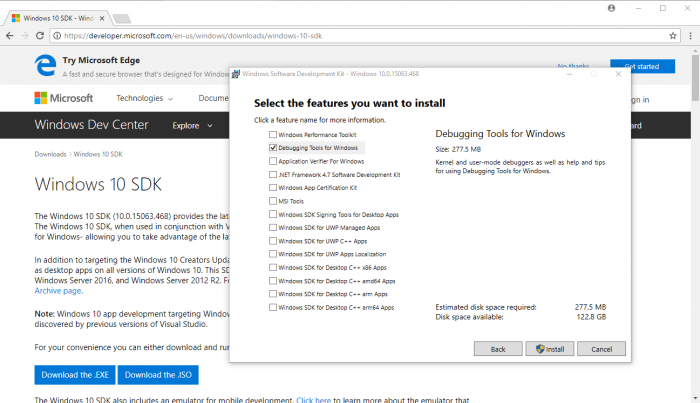Close the SDK installer dialog
Viewport: 700px width, 403px height.
[618, 74]
